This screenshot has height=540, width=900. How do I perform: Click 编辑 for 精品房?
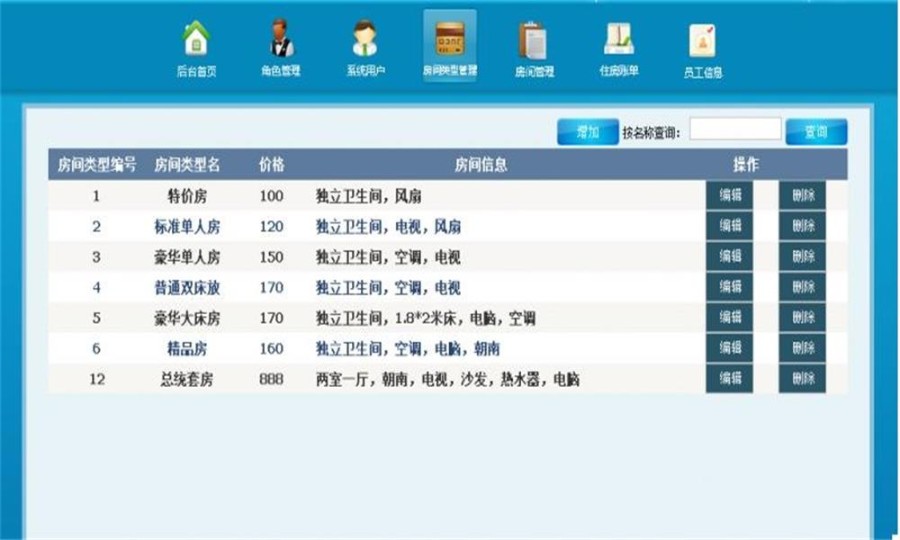tap(729, 349)
